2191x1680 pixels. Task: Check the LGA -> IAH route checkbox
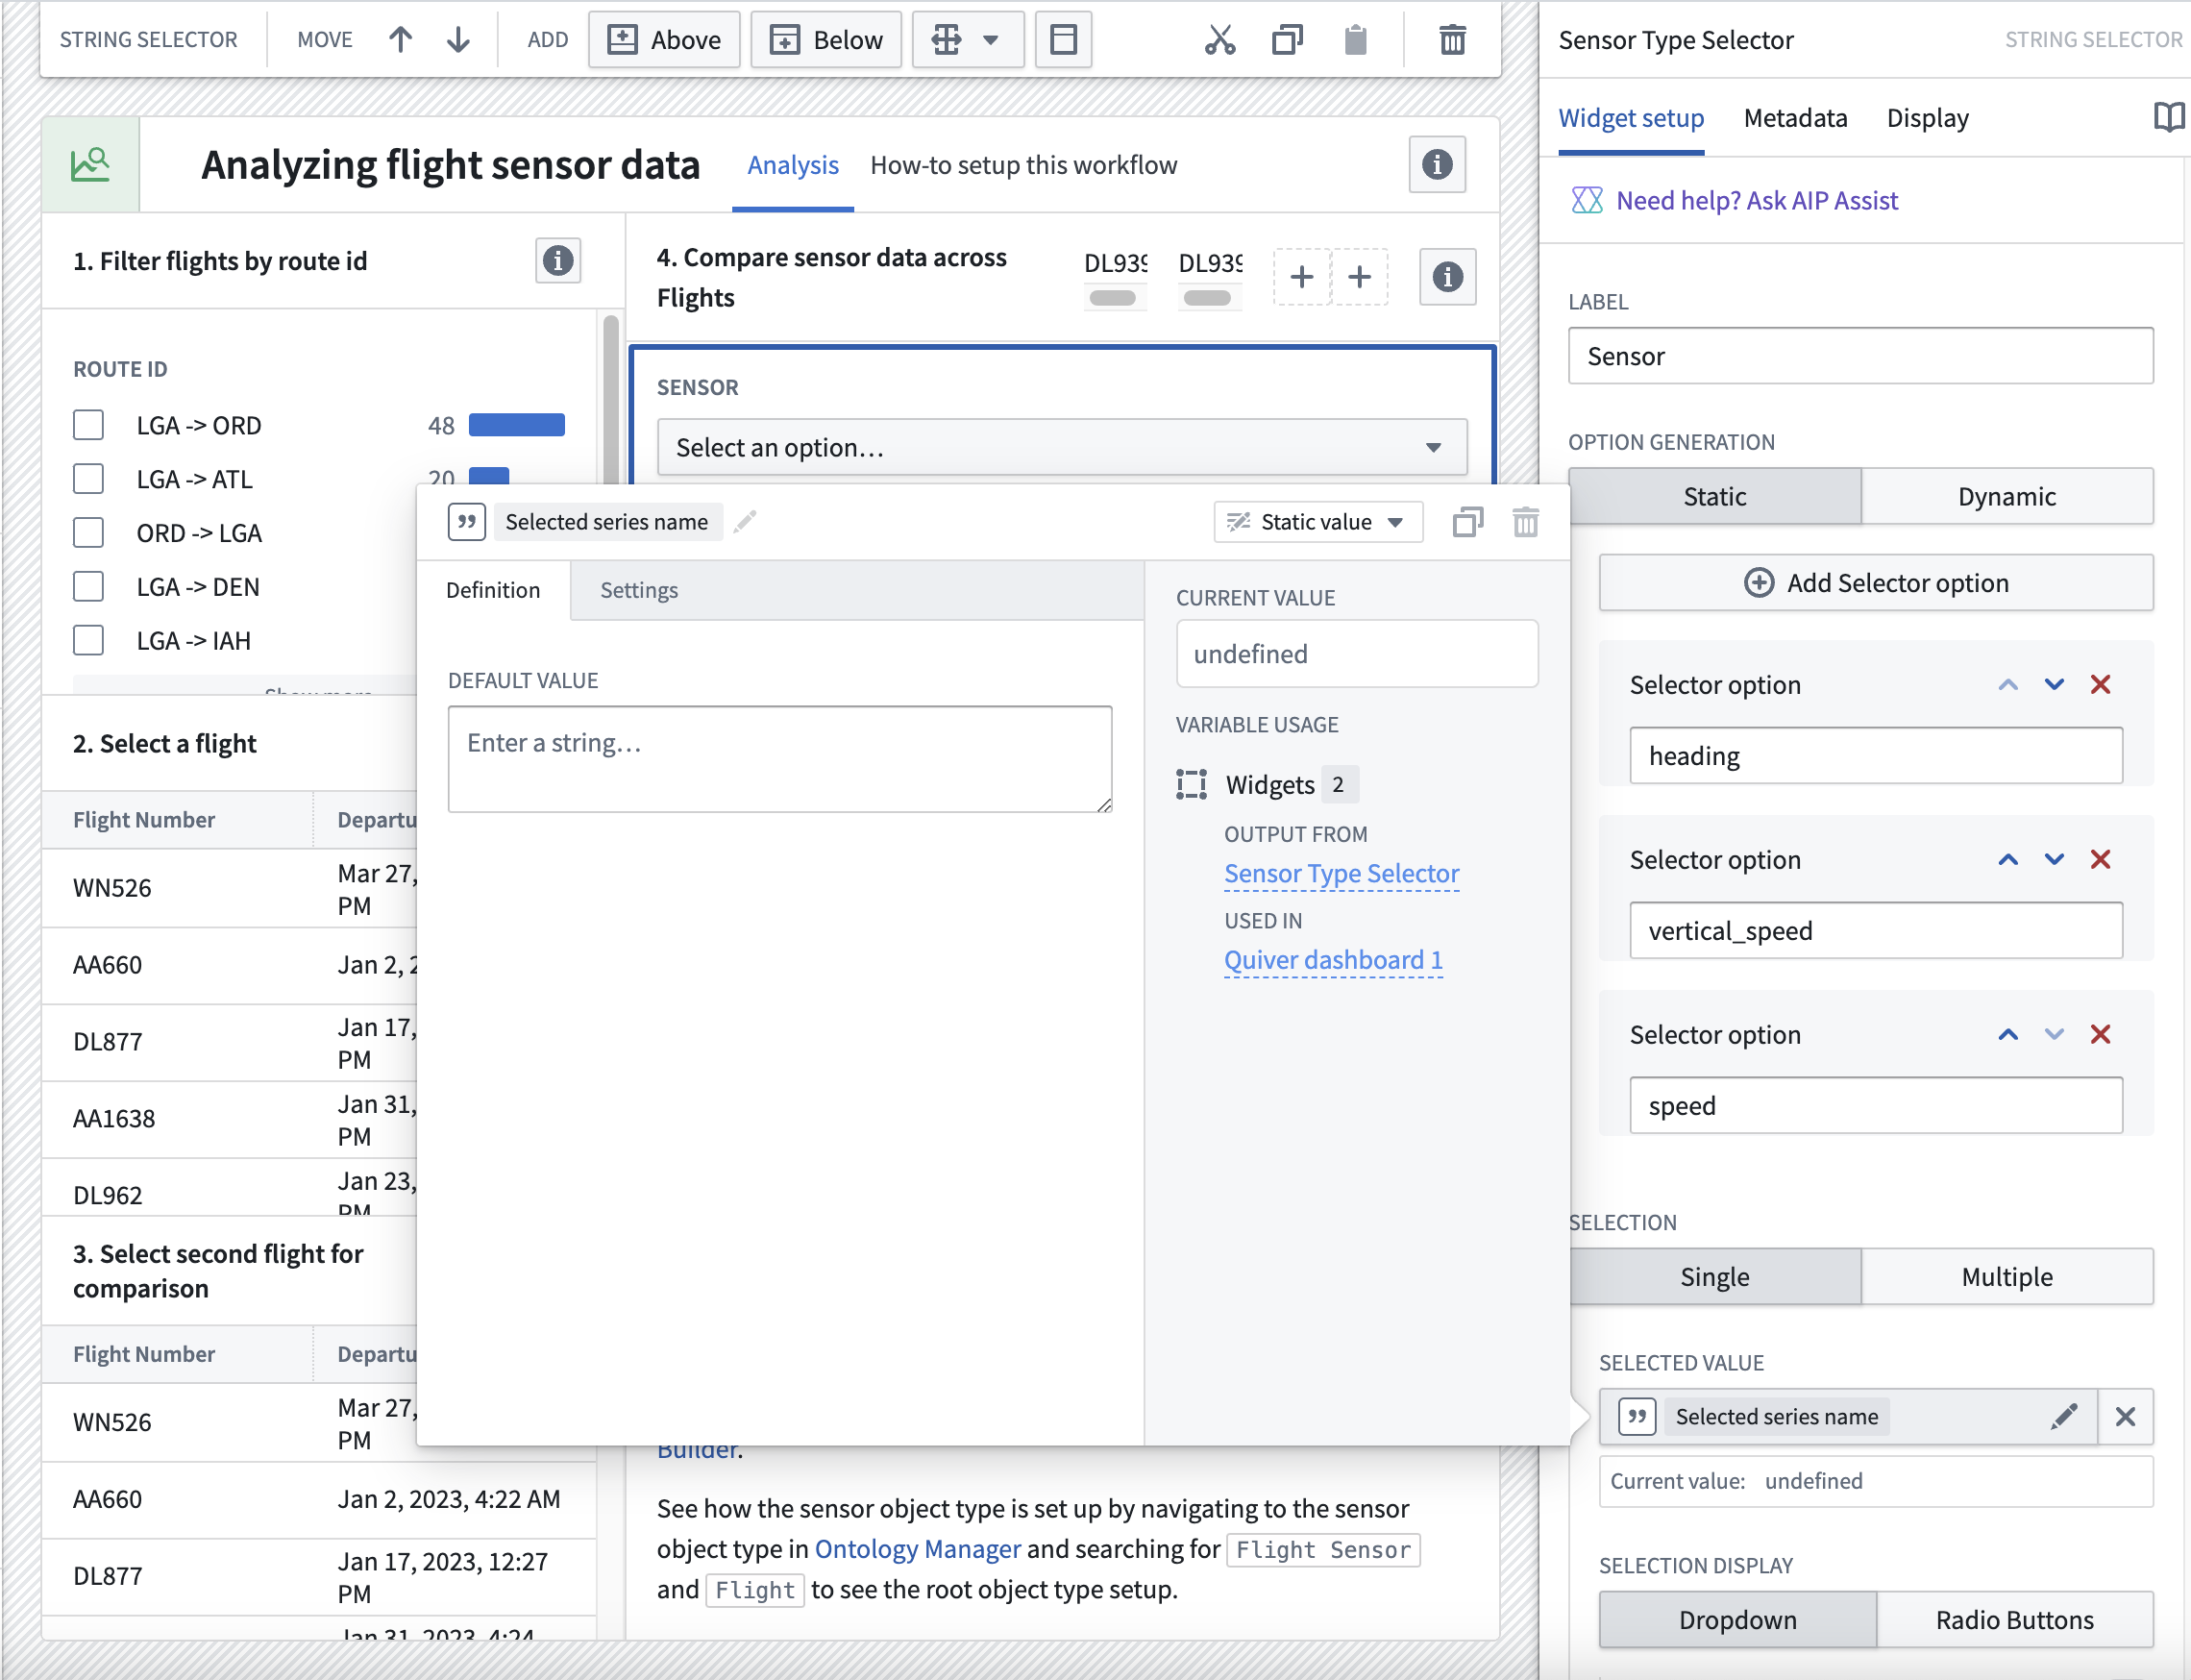coord(88,640)
